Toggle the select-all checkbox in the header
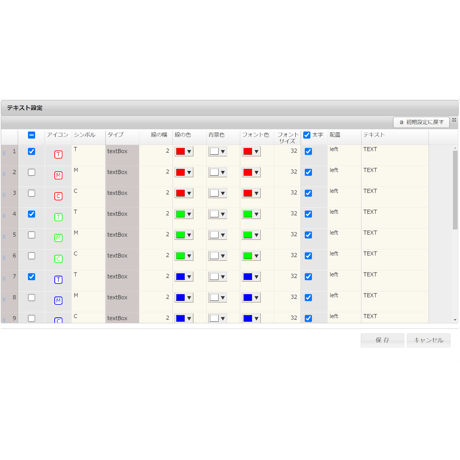The width and height of the screenshot is (460, 460). pyautogui.click(x=31, y=135)
